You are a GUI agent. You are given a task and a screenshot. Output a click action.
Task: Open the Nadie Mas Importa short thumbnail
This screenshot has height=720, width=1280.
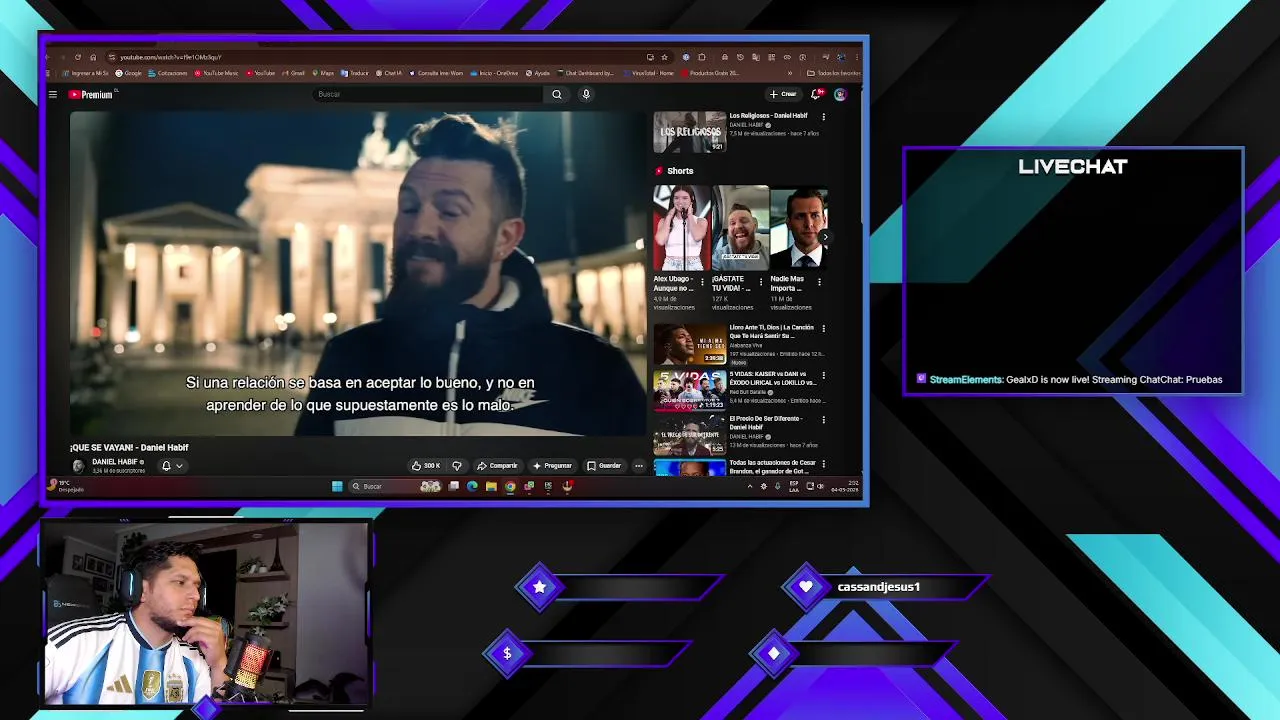798,228
